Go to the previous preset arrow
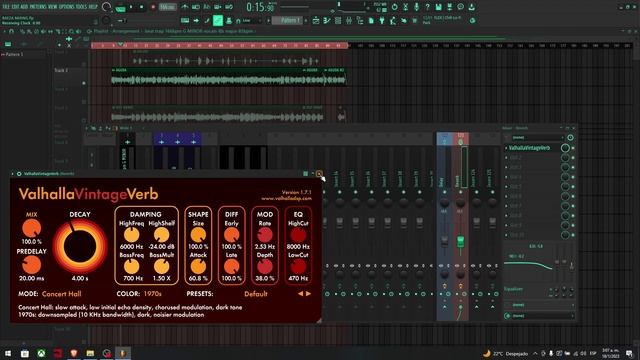Screen dimensions: 640x360 [301, 293]
